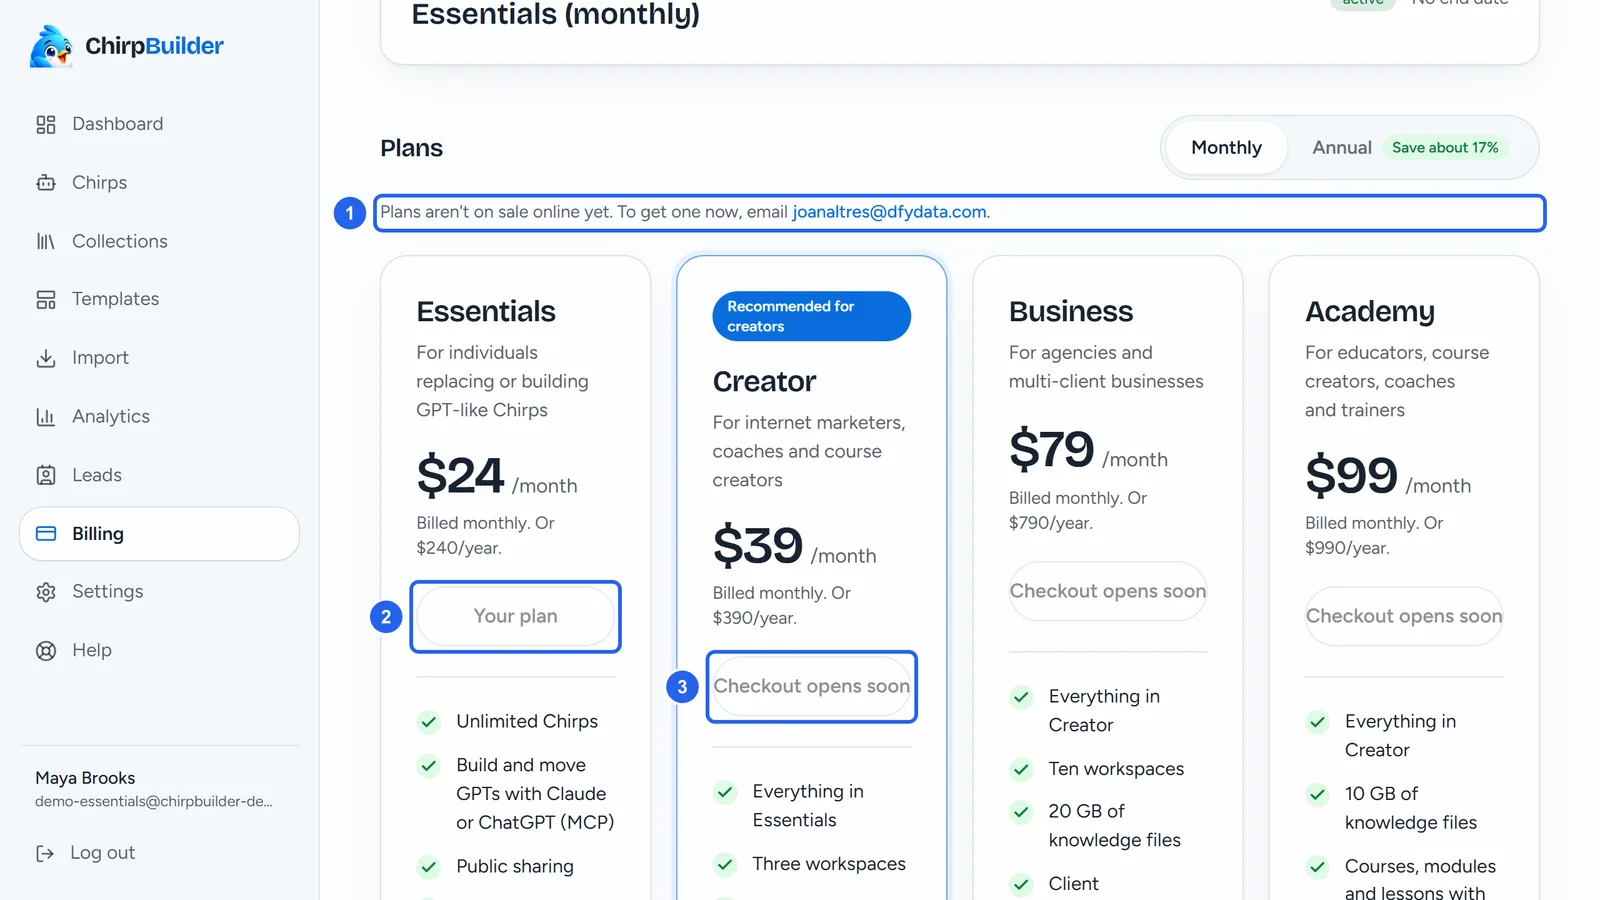Click checkmark next to Ten workspaces
This screenshot has width=1600, height=900.
tap(1021, 769)
